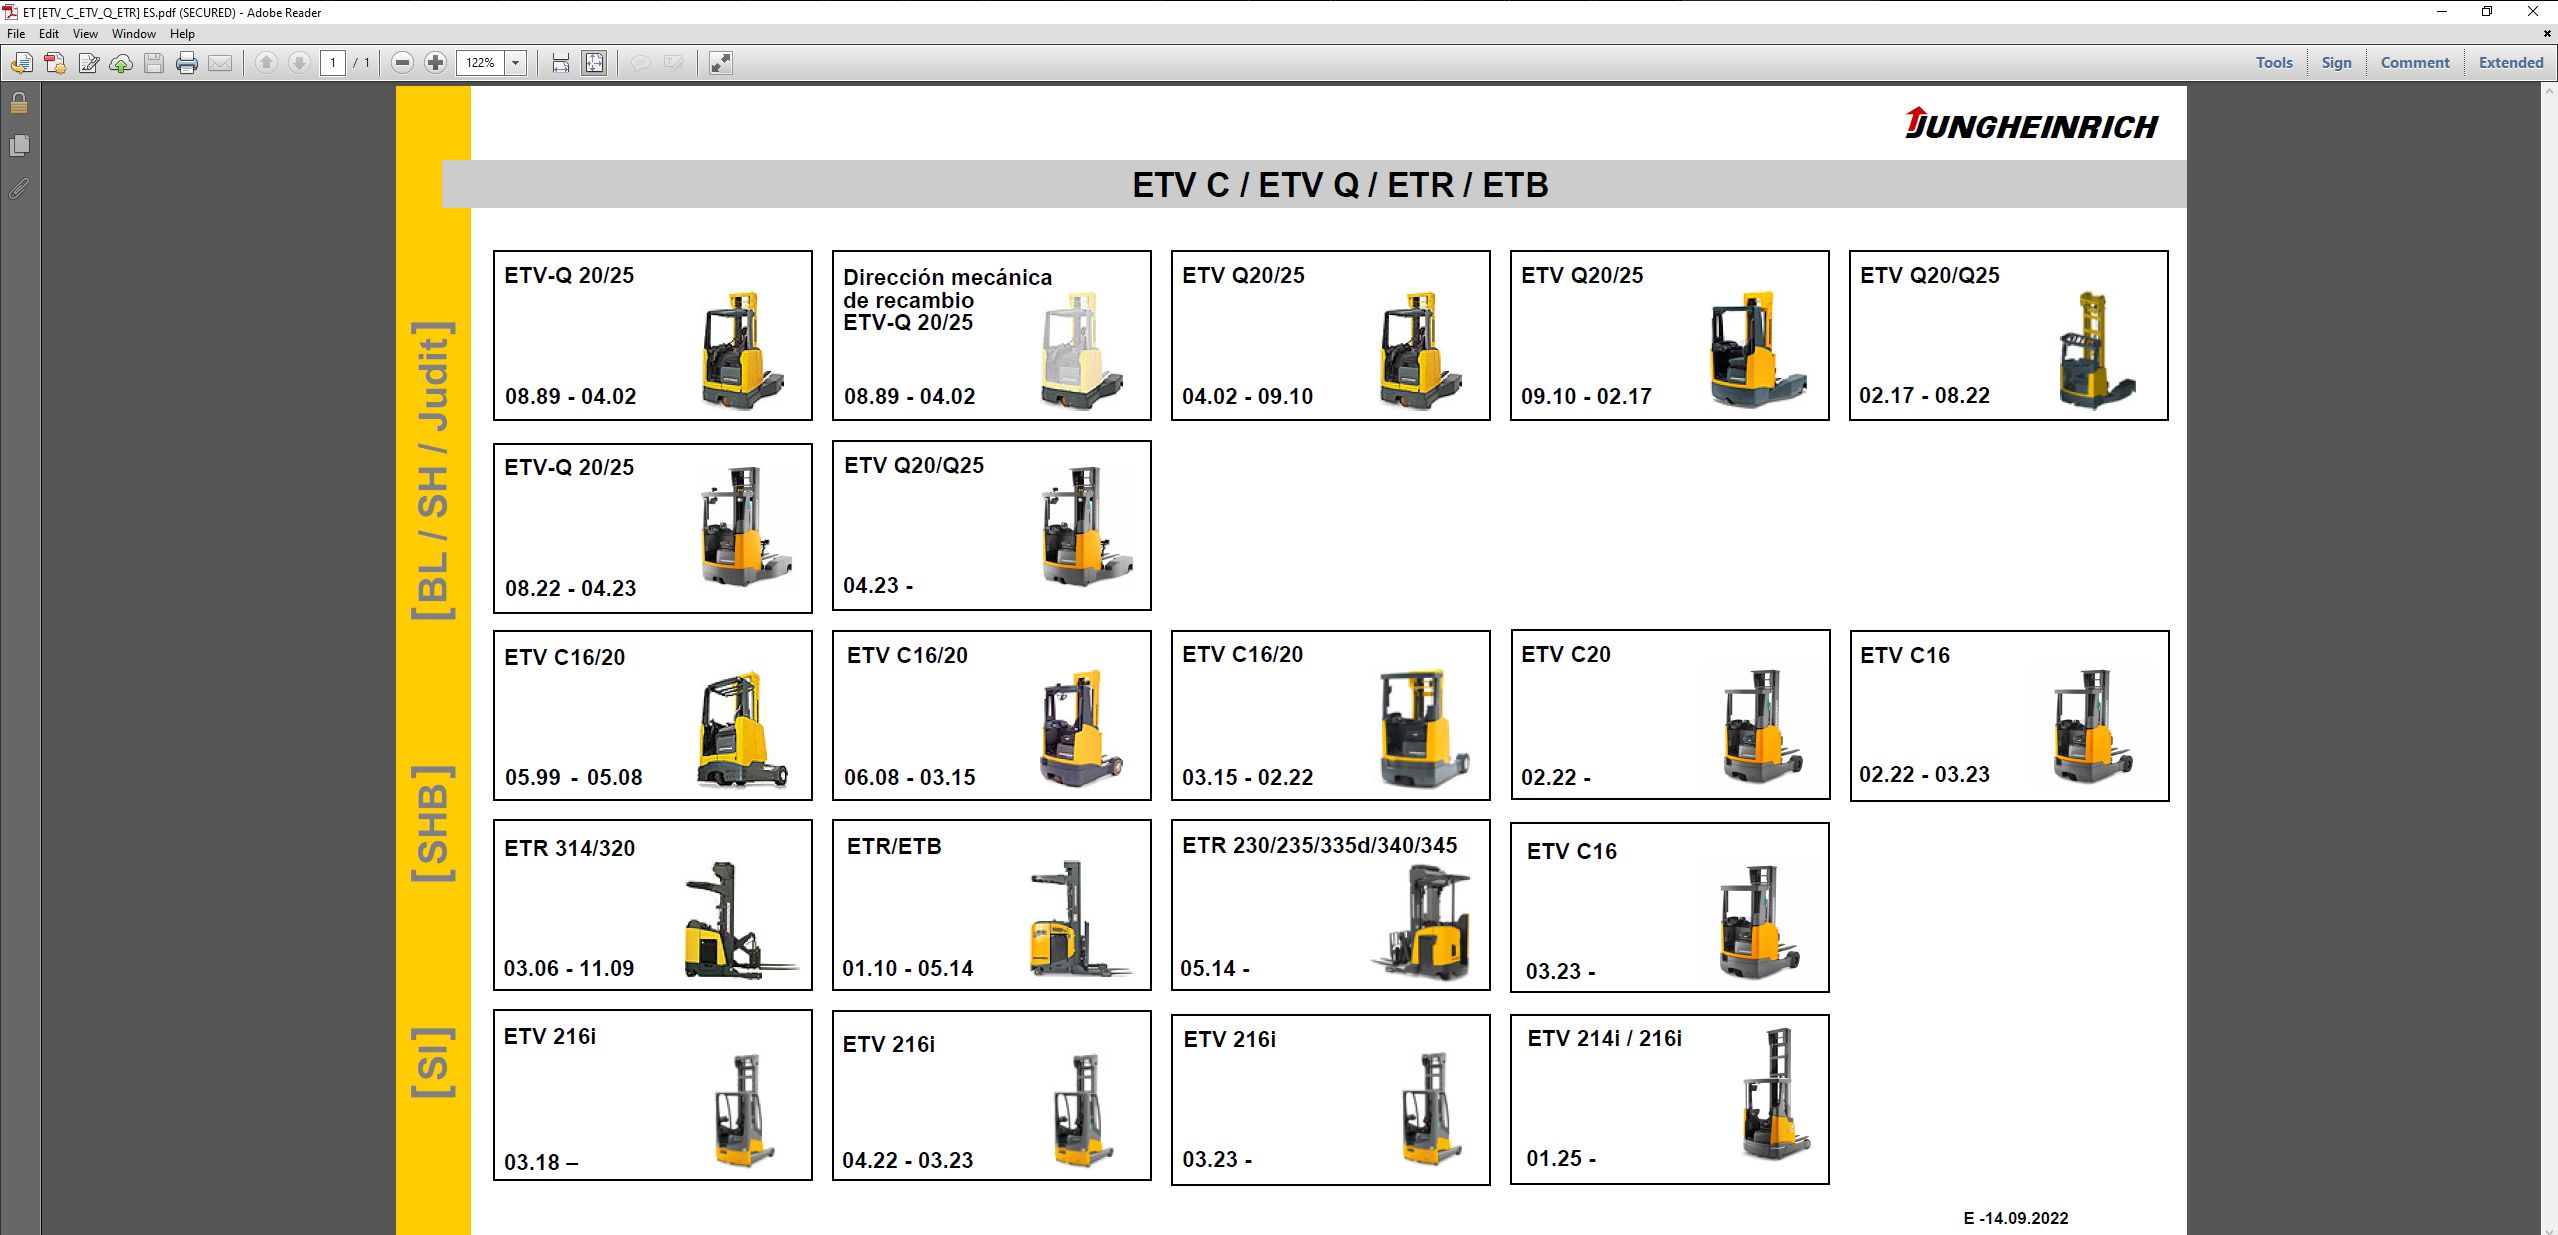Viewport: 2558px width, 1235px height.
Task: Click the add sticky note icon
Action: click(x=640, y=63)
